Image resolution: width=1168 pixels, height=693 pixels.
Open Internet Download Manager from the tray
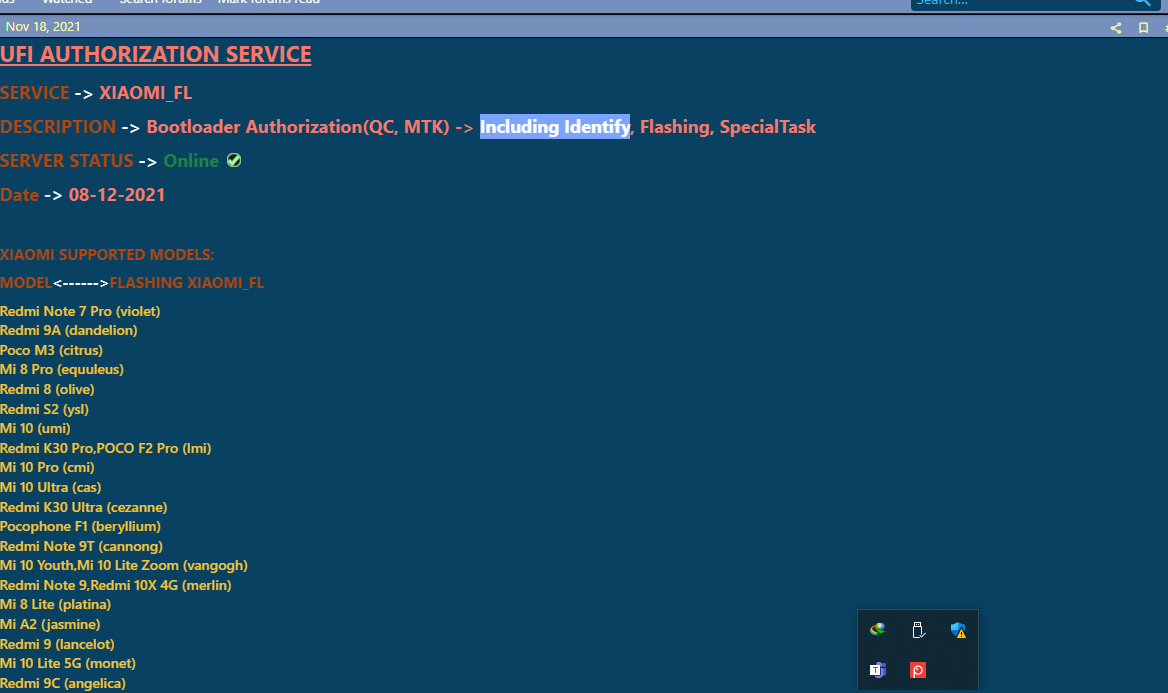click(x=877, y=630)
